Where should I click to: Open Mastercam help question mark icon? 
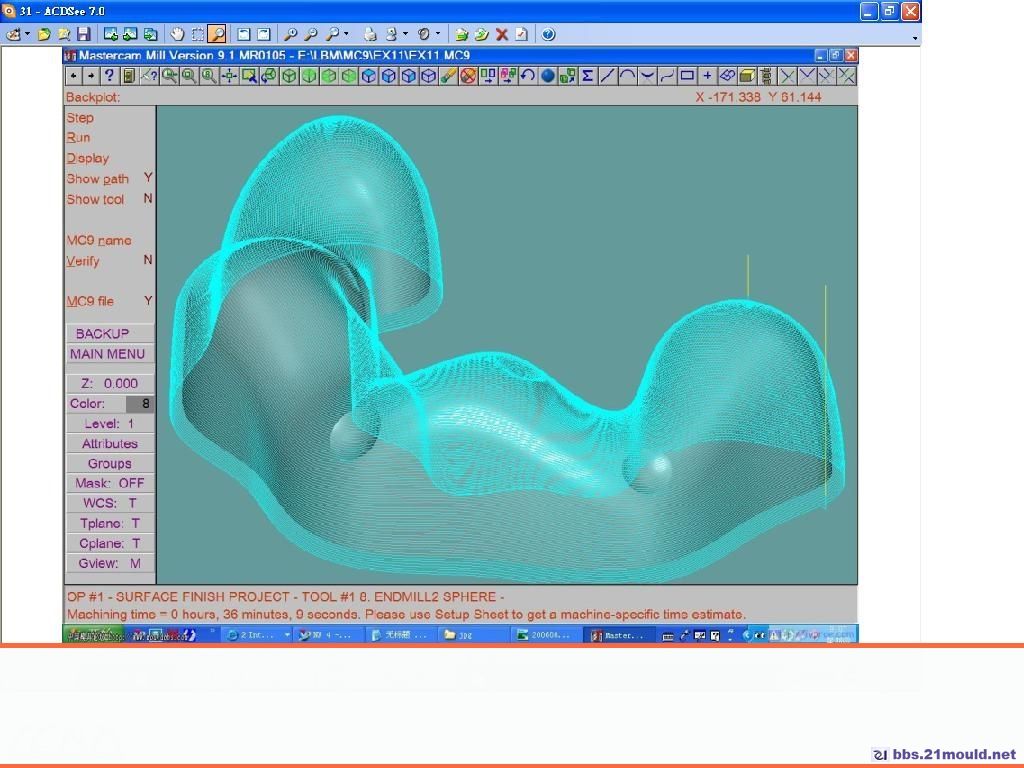coord(109,76)
